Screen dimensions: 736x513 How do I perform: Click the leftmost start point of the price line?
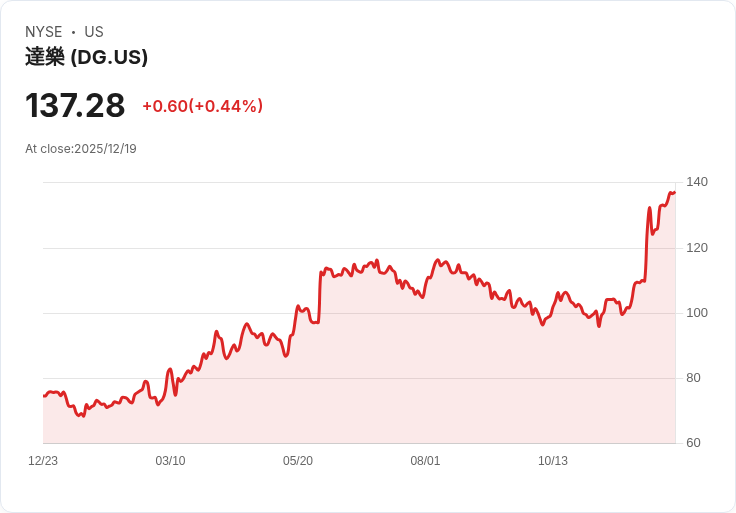(x=44, y=396)
